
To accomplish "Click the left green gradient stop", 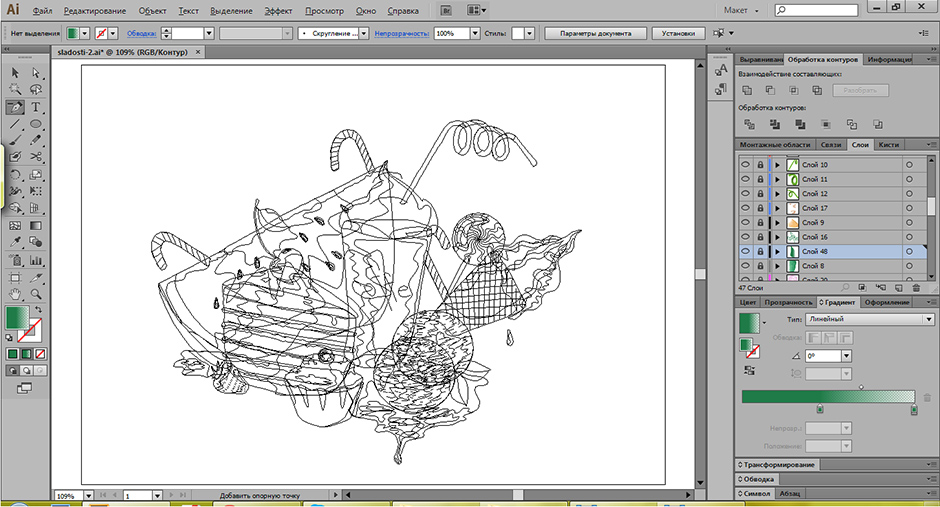I will [820, 410].
